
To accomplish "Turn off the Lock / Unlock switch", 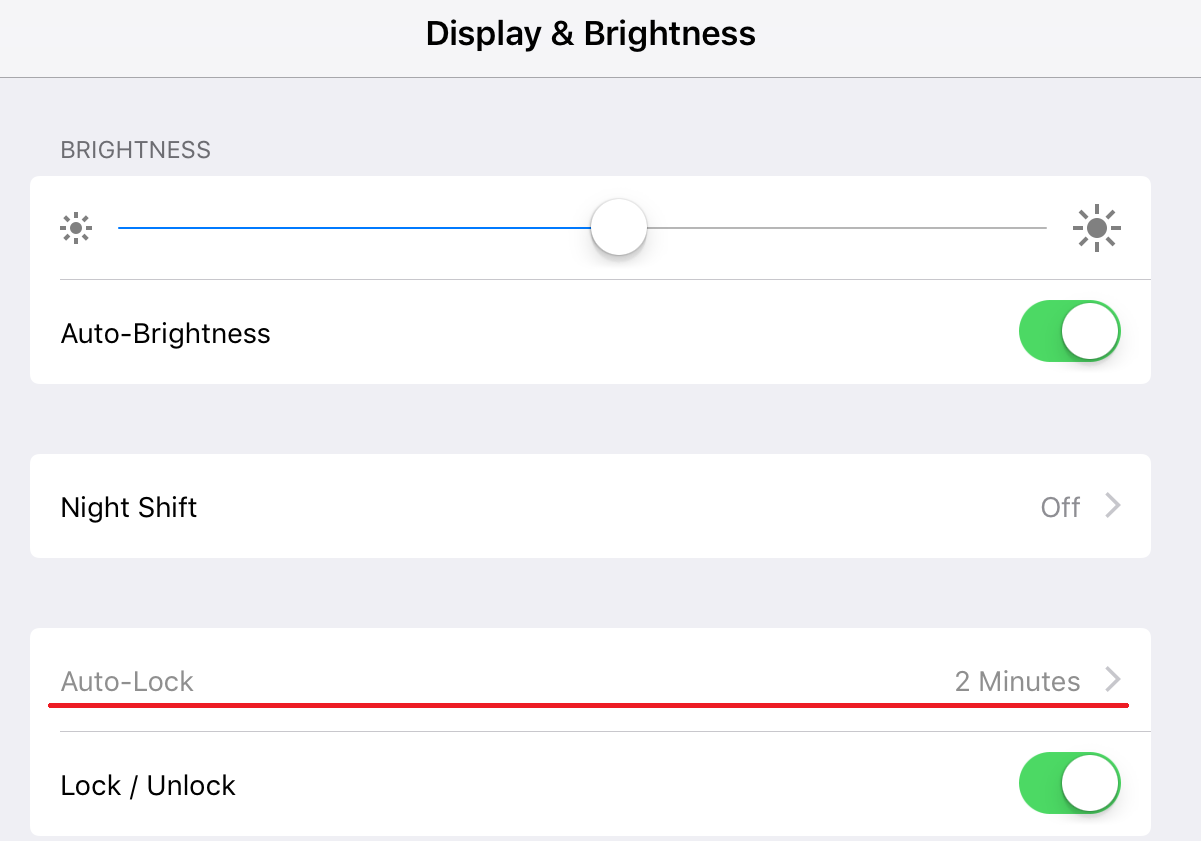I will pyautogui.click(x=1070, y=783).
